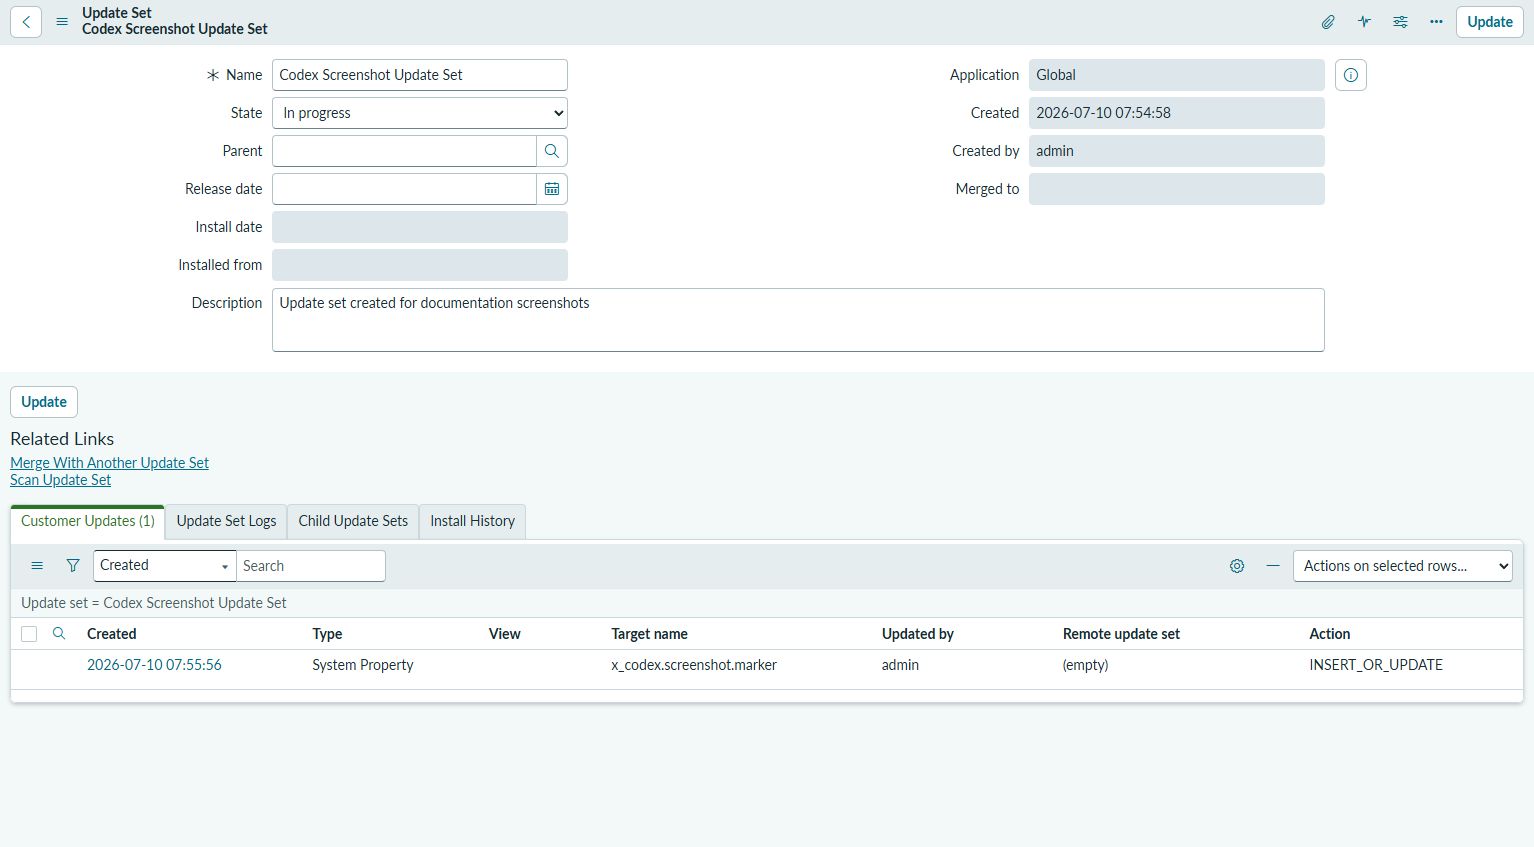Click the list Search box
Viewport: 1534px width, 847px height.
311,566
